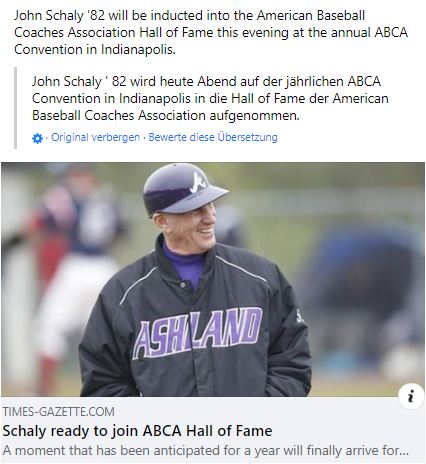Click the ASHLAND lettering on the jacket

[x=197, y=333]
